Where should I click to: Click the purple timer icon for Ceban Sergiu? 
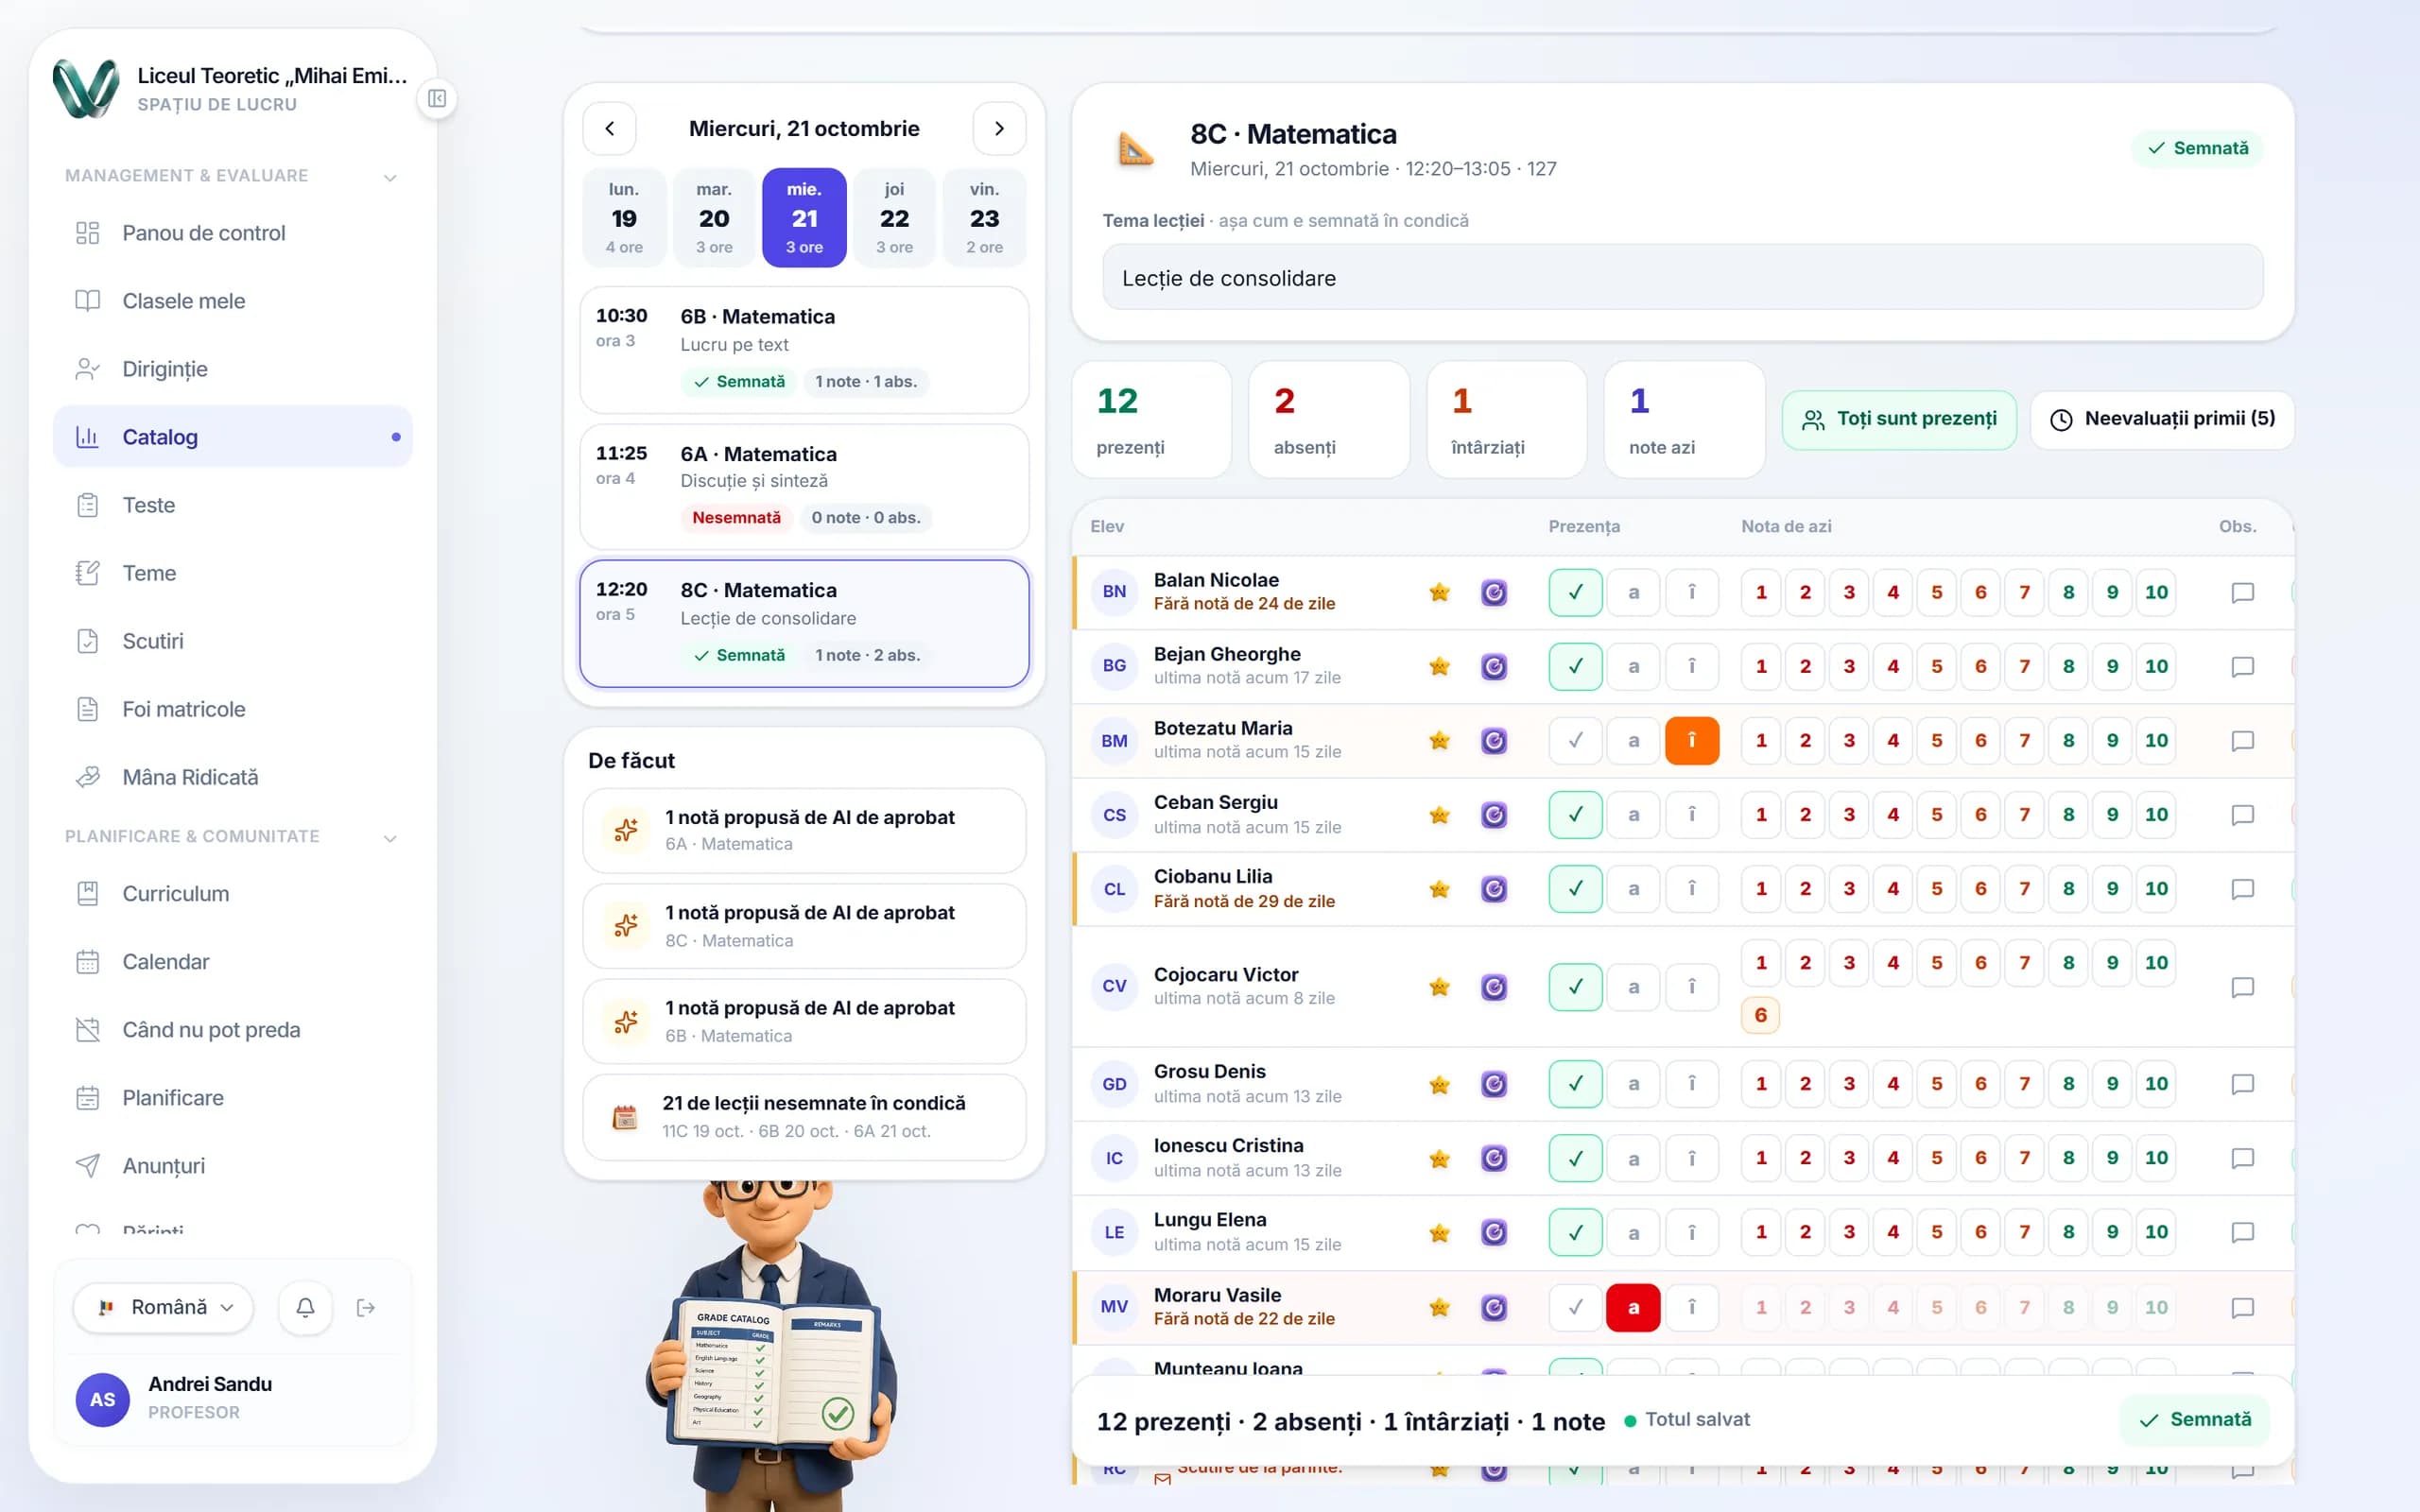pos(1493,815)
